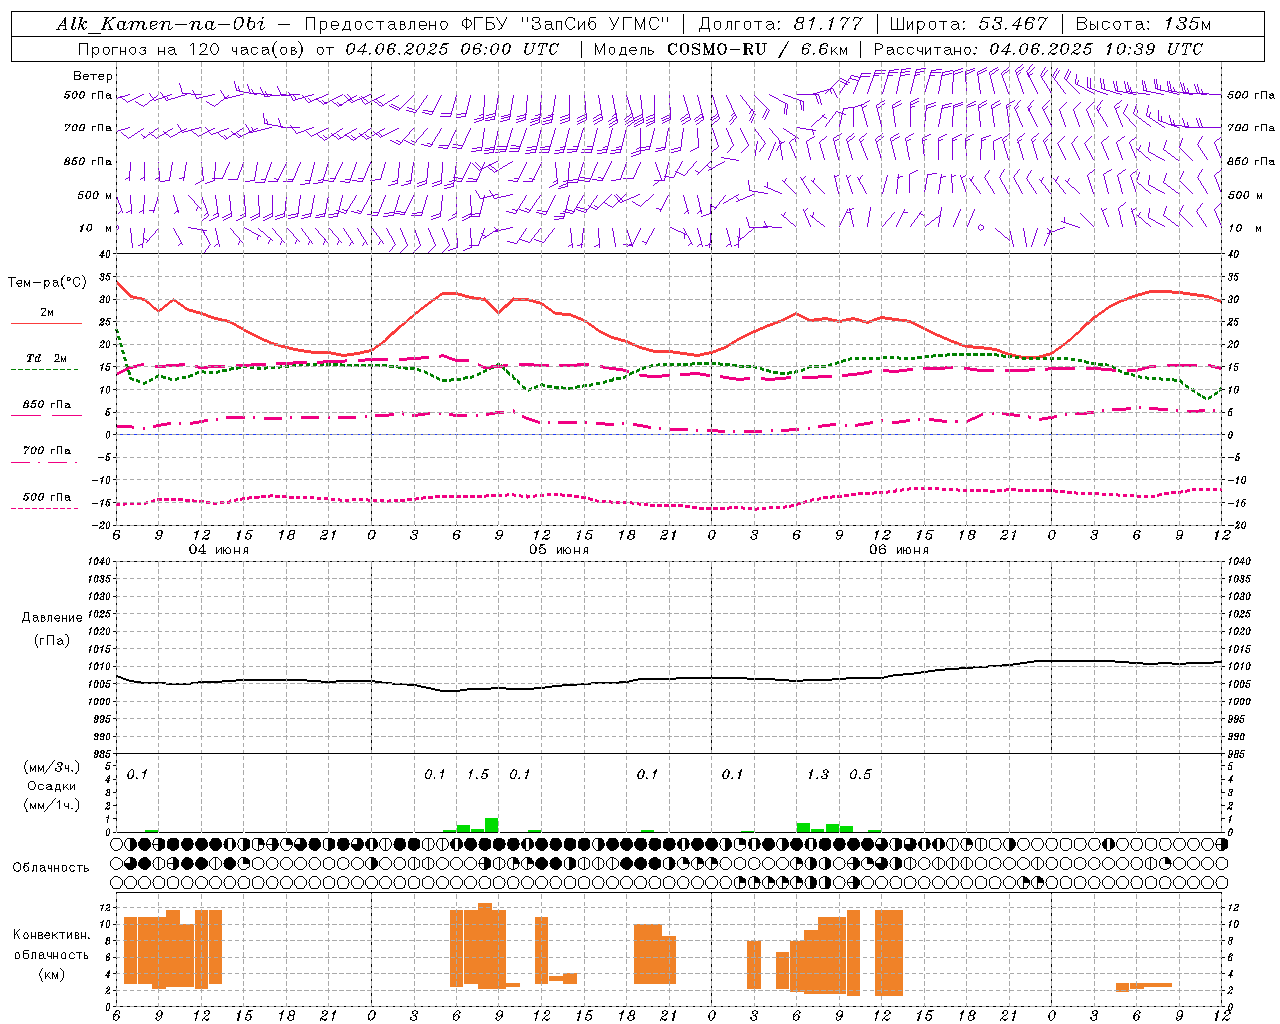Click the Конвективн. convective cloud label
The height and width of the screenshot is (1024, 1280).
51,935
